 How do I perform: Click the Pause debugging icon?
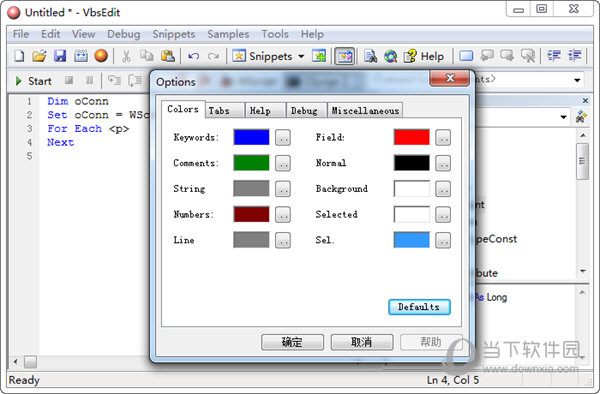point(89,80)
